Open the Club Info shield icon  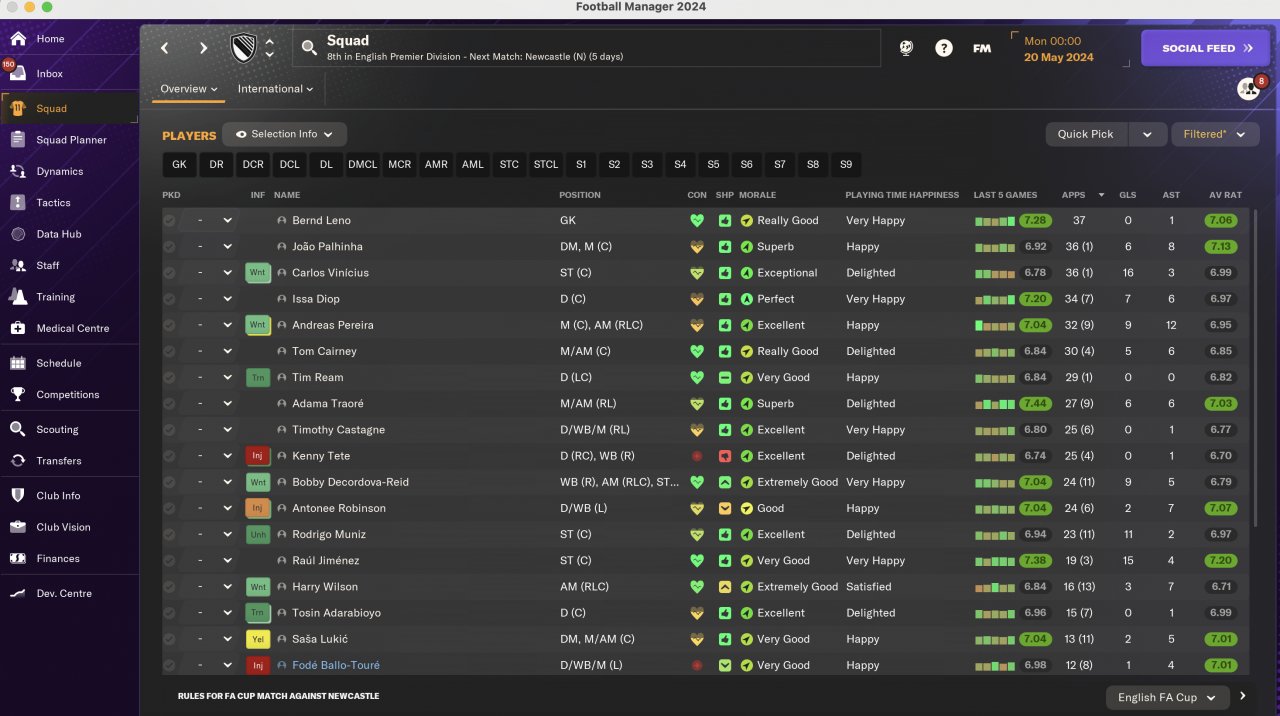18,496
